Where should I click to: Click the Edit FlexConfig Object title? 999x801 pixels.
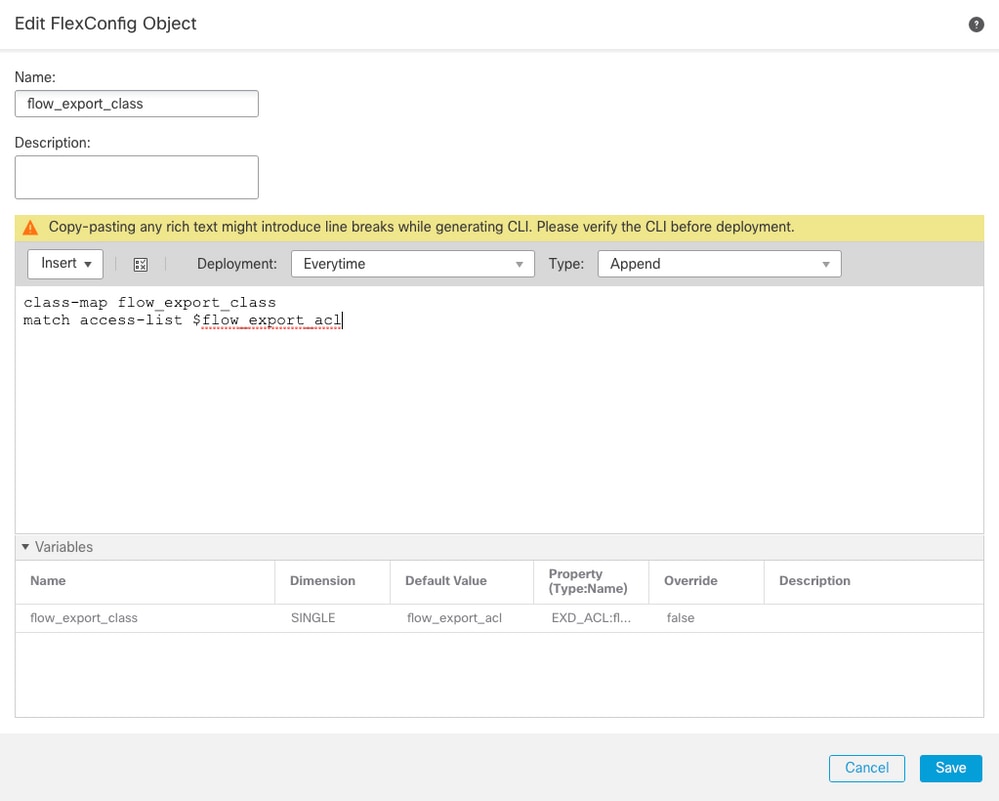tap(106, 24)
